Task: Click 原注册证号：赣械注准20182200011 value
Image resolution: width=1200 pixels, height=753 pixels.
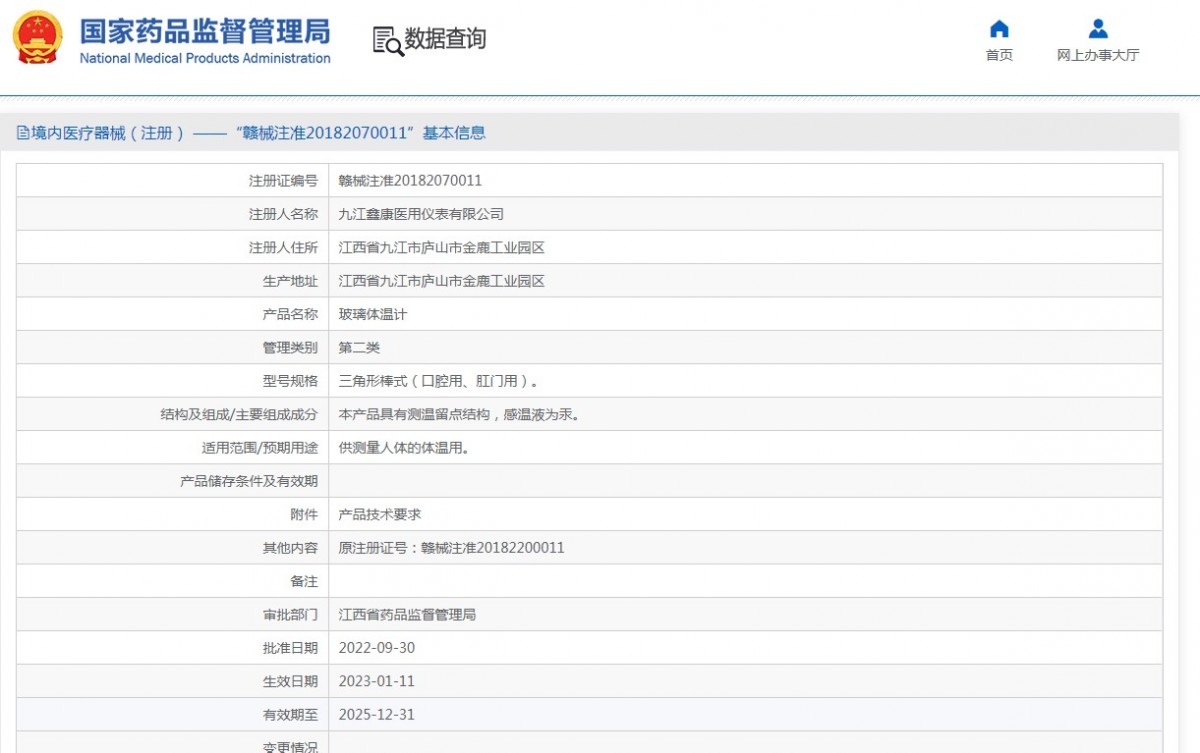Action: (x=452, y=548)
